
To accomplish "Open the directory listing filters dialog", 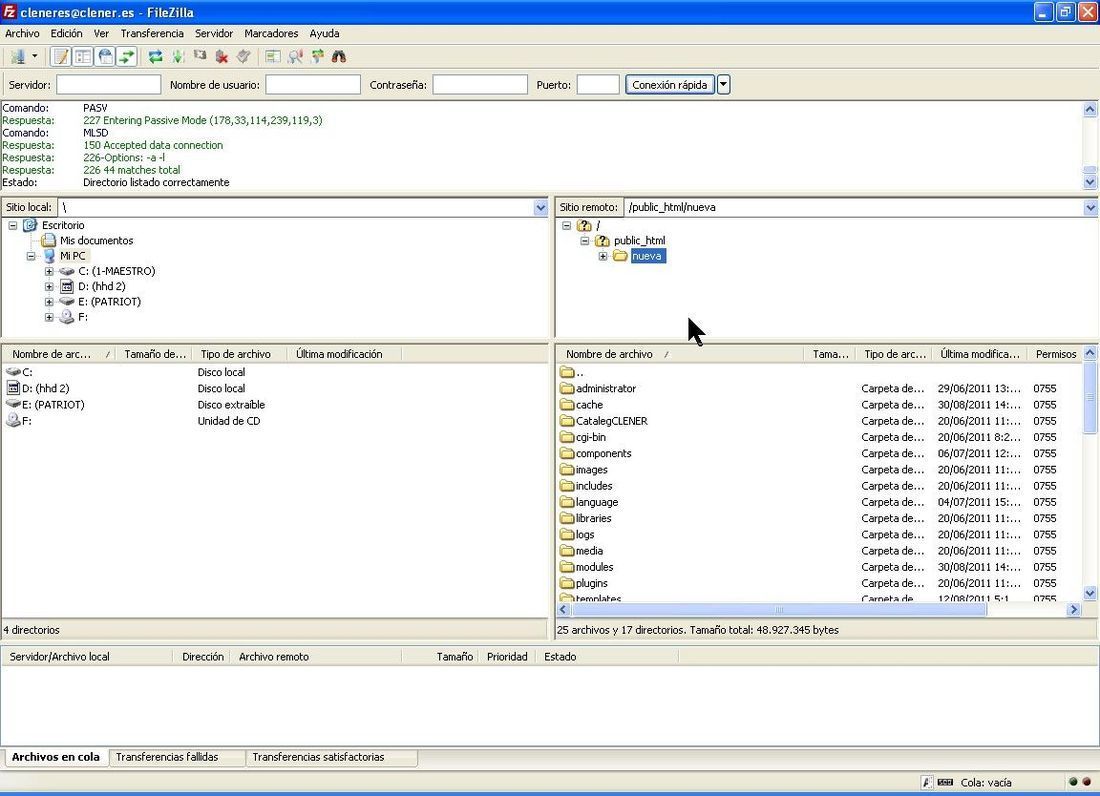I will point(273,57).
